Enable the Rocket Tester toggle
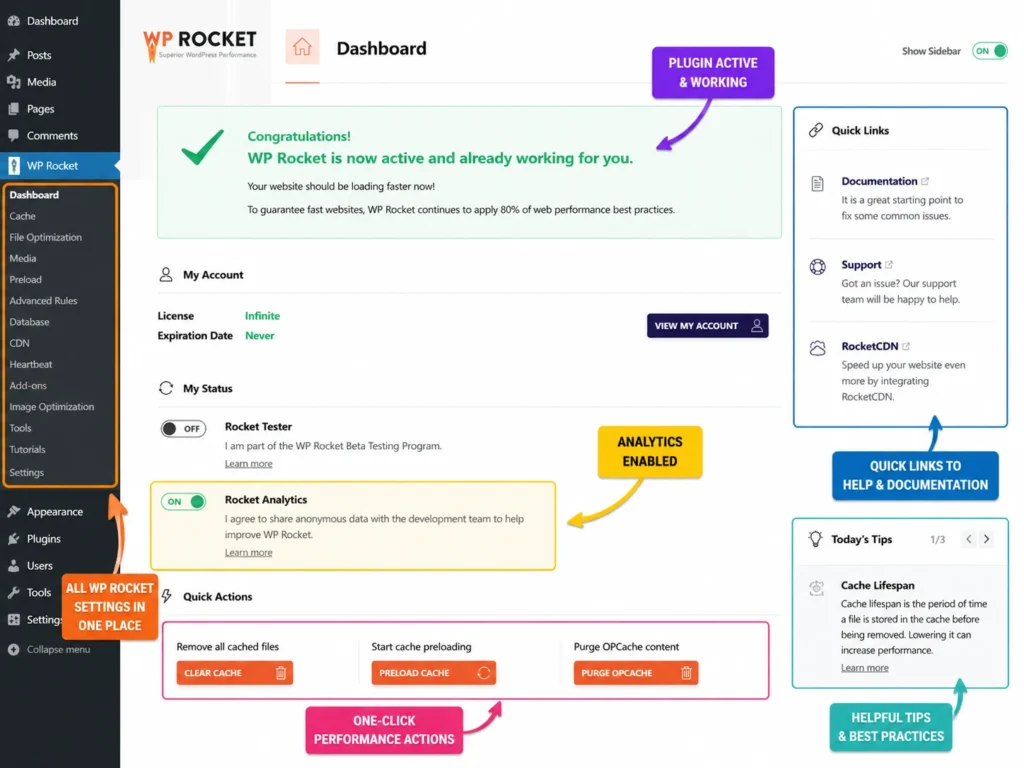 click(x=184, y=428)
